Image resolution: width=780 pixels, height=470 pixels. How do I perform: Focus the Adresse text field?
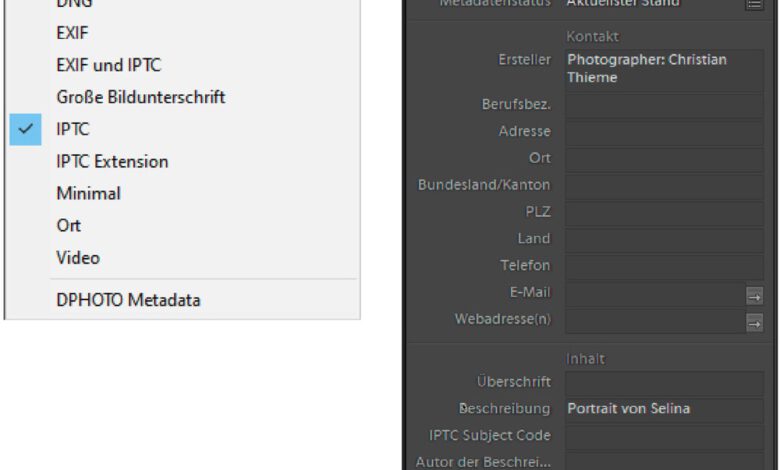click(664, 131)
